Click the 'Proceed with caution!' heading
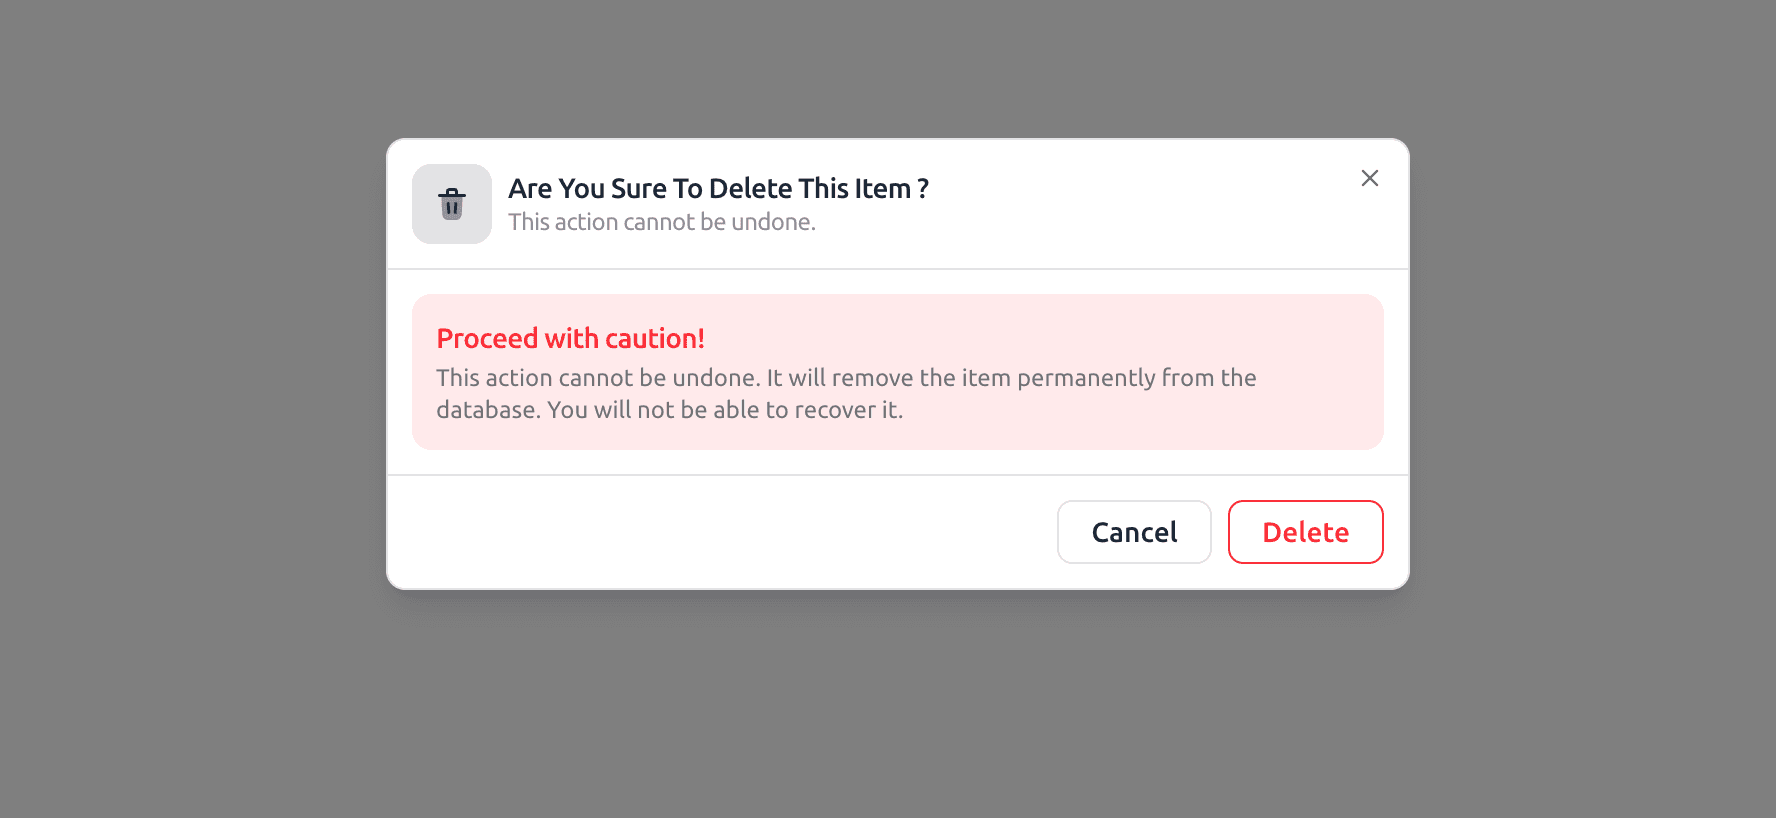This screenshot has width=1776, height=818. 570,338
